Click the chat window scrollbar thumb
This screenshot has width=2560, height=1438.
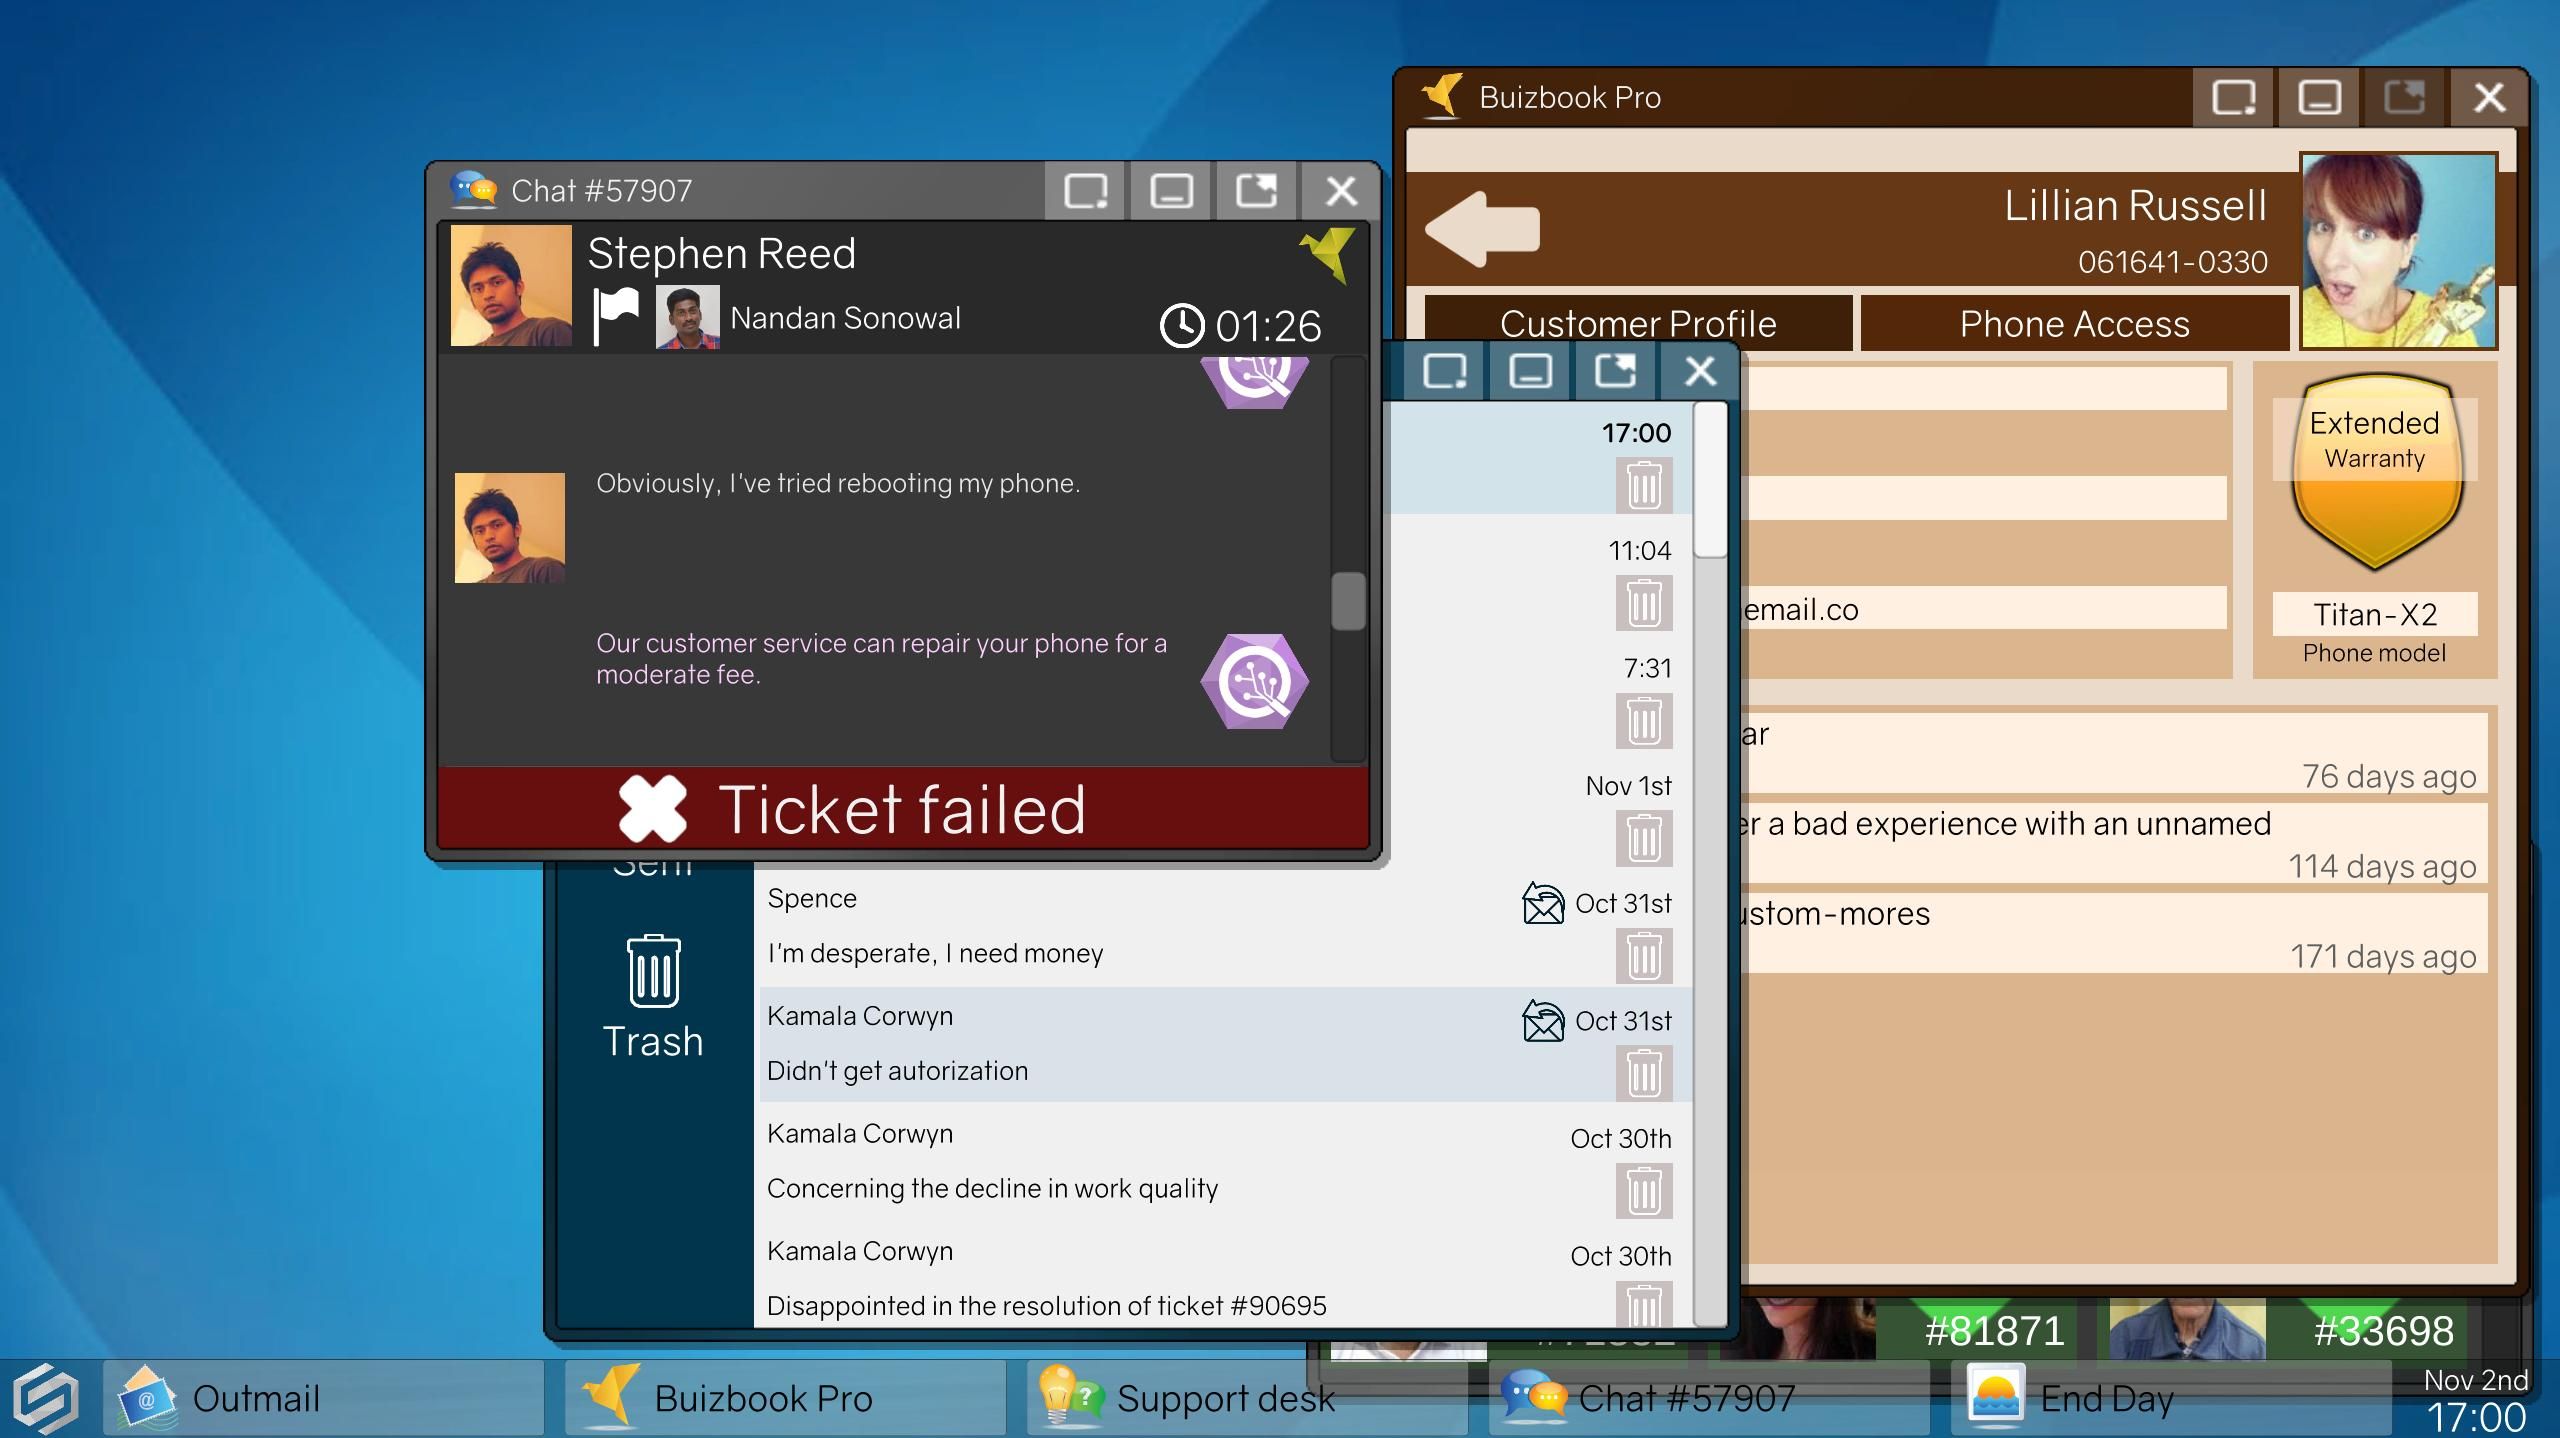click(1348, 601)
